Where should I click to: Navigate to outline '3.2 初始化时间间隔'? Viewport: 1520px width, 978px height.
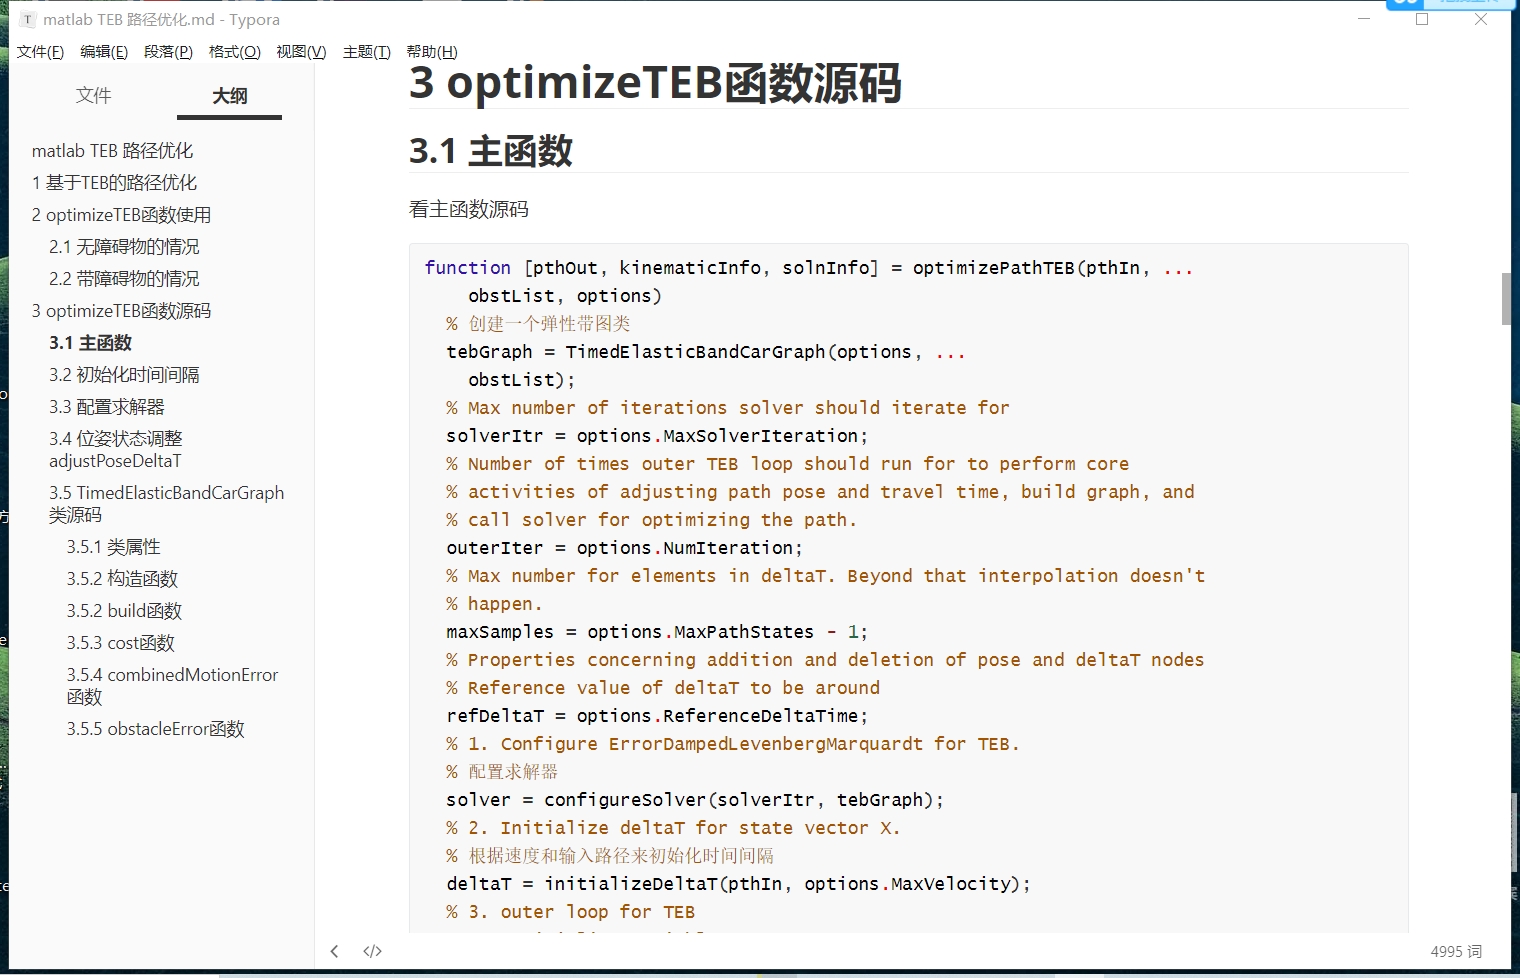[124, 375]
